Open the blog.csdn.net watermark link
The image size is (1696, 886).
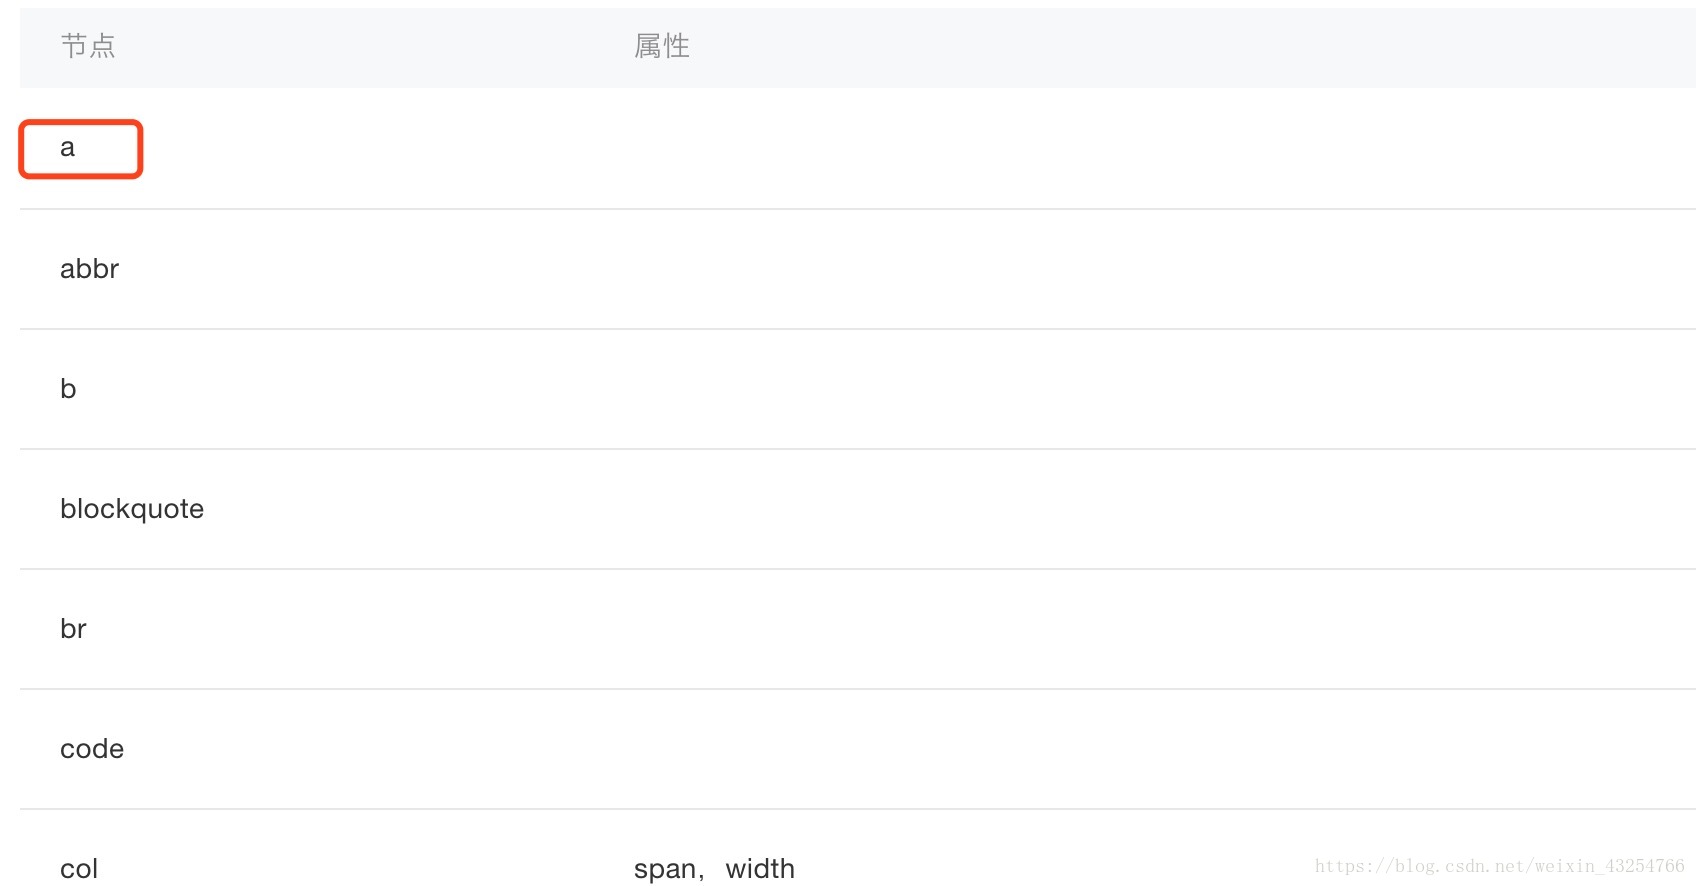1499,866
